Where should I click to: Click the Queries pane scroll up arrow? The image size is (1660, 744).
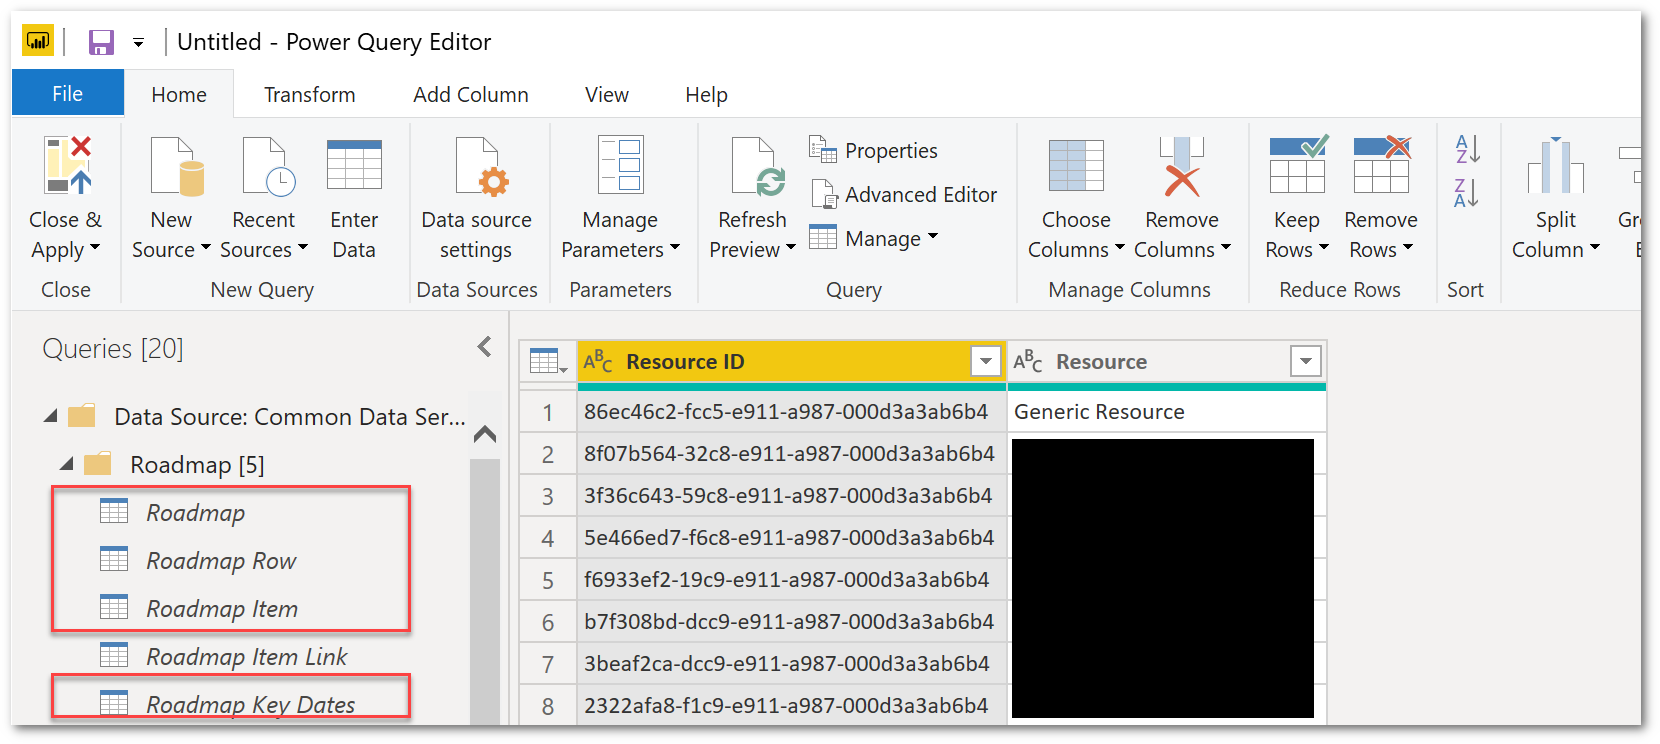point(485,434)
